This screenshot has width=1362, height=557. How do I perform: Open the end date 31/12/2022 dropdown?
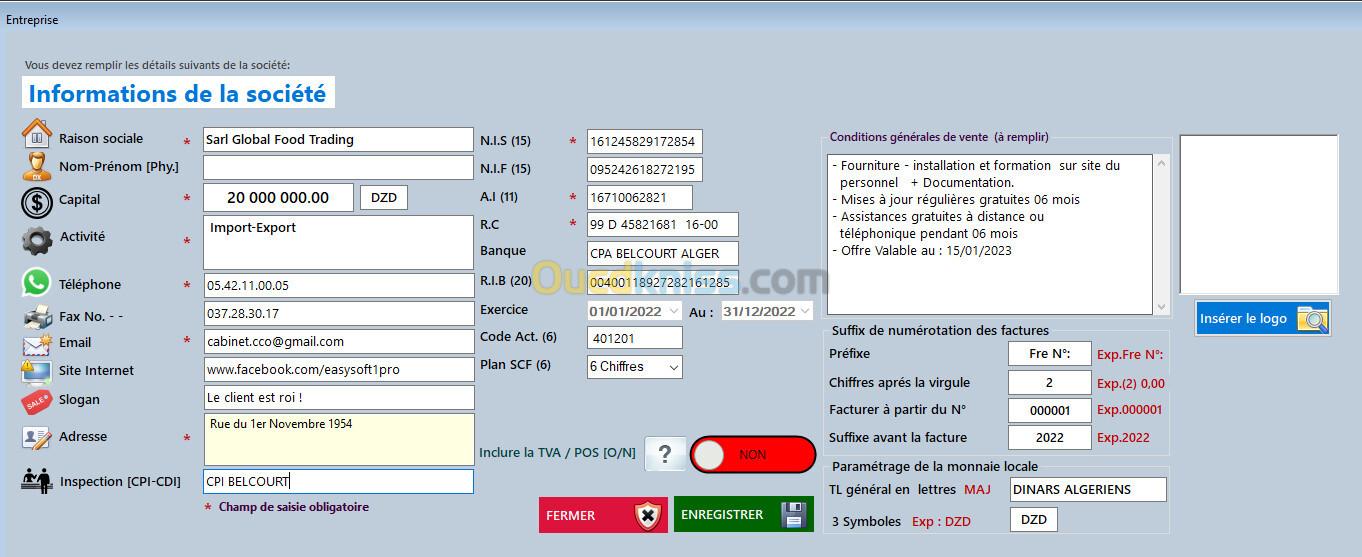coord(804,311)
